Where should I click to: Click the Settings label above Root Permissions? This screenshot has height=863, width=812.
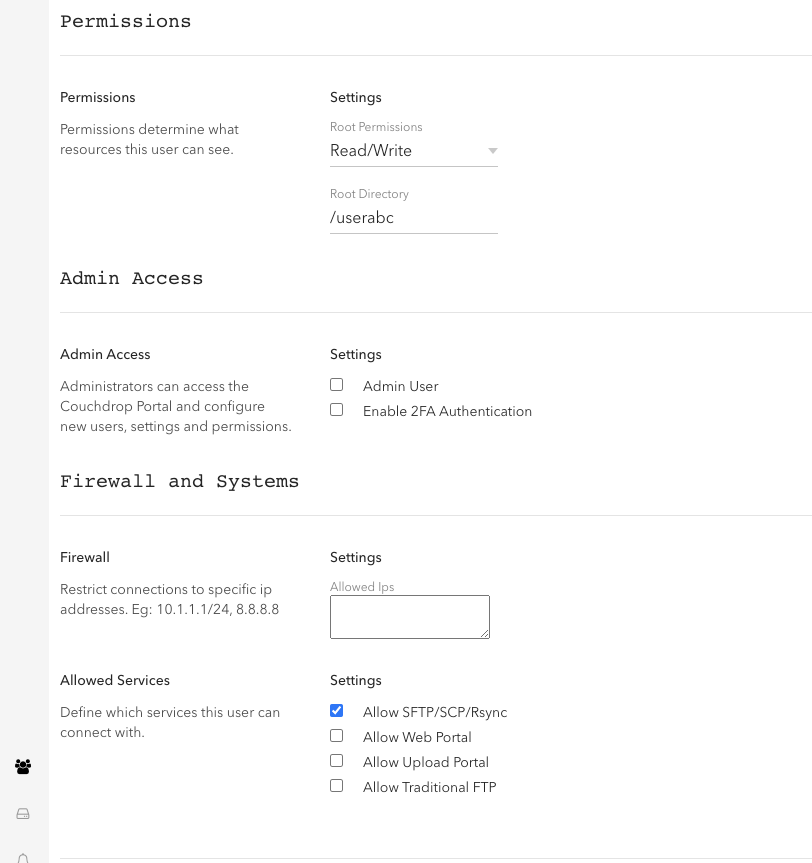356,97
